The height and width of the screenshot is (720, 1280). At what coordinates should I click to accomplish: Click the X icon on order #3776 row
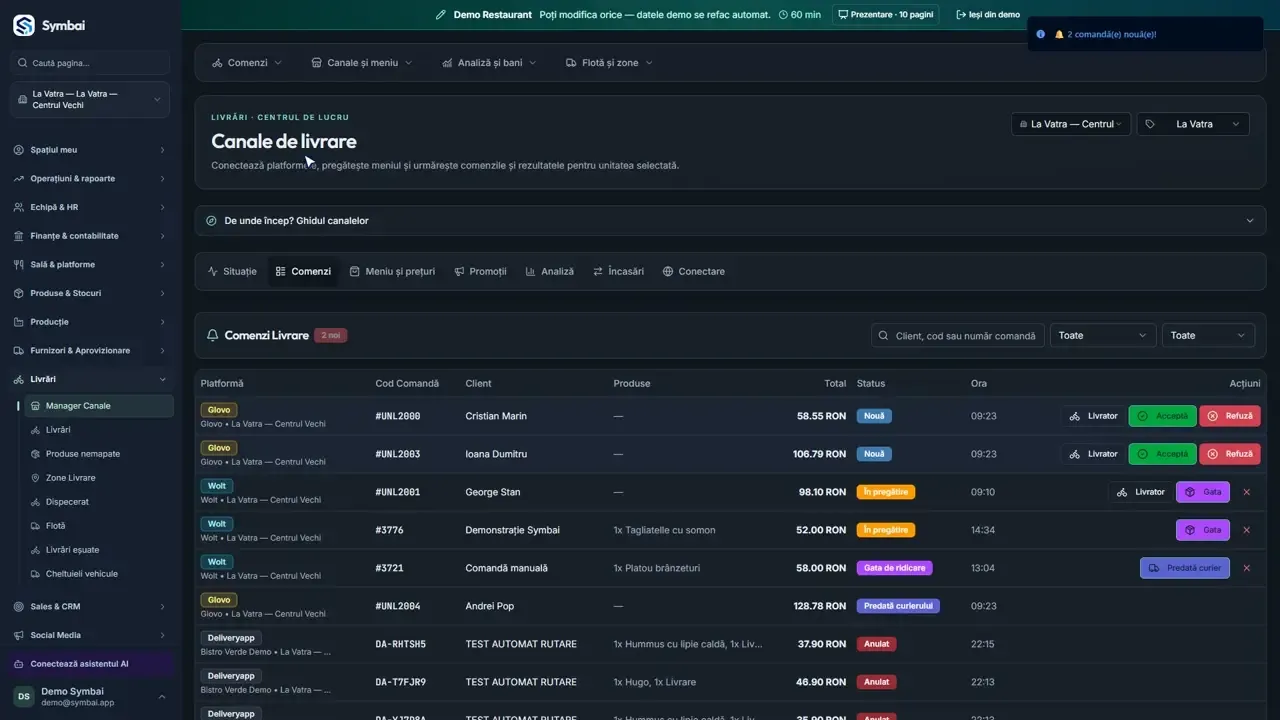[1246, 530]
